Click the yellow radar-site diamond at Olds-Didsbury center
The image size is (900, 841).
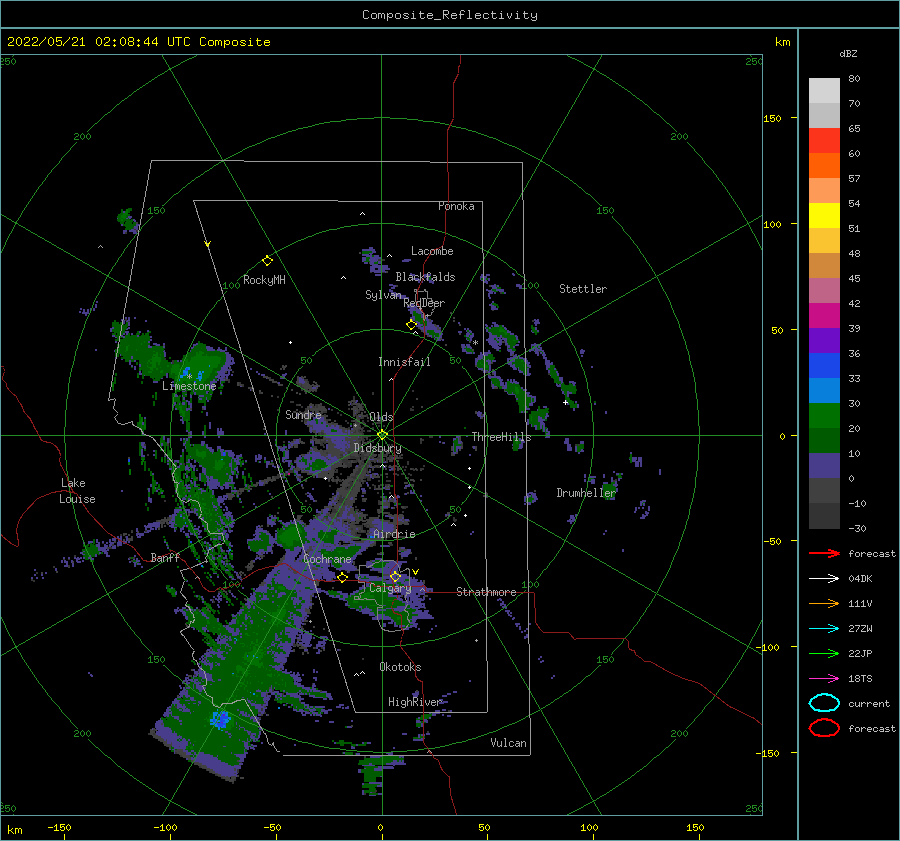(x=382, y=435)
